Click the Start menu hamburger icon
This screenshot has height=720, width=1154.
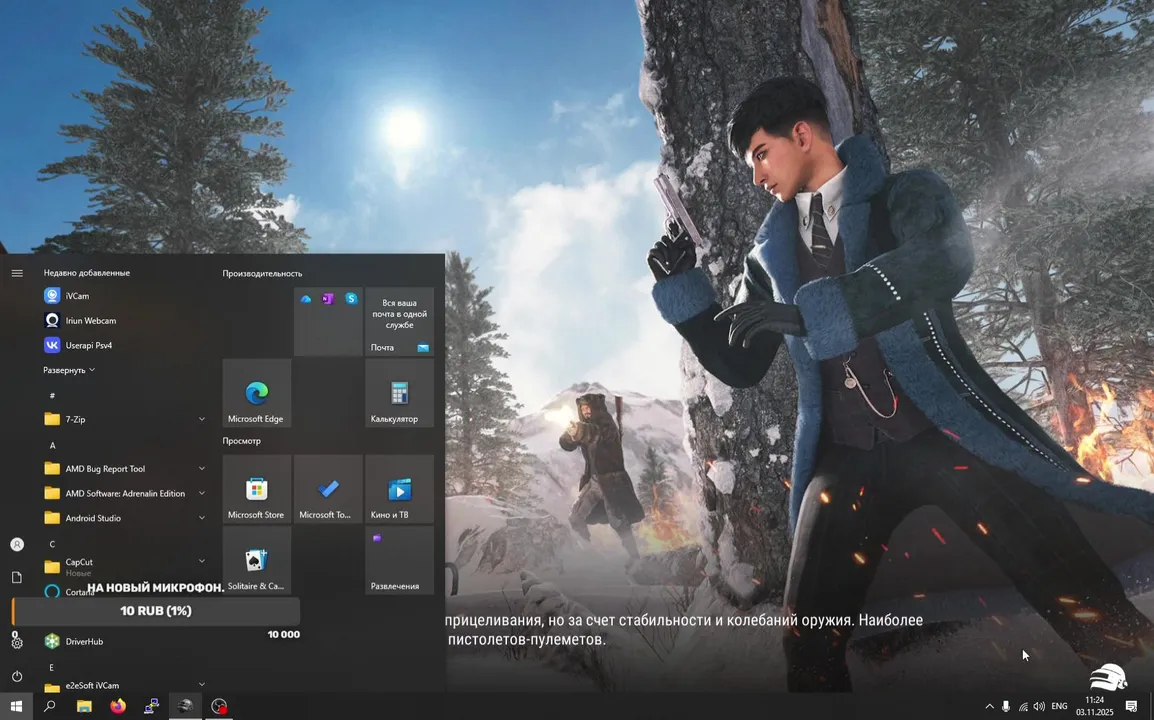17,273
